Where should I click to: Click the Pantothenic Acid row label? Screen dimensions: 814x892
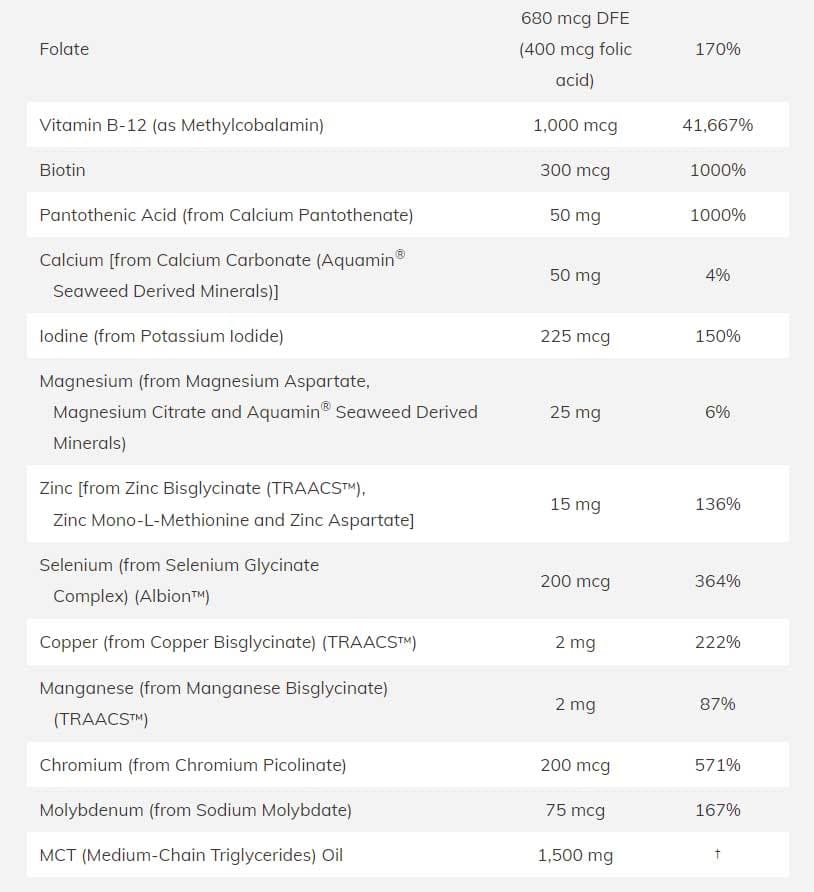226,215
